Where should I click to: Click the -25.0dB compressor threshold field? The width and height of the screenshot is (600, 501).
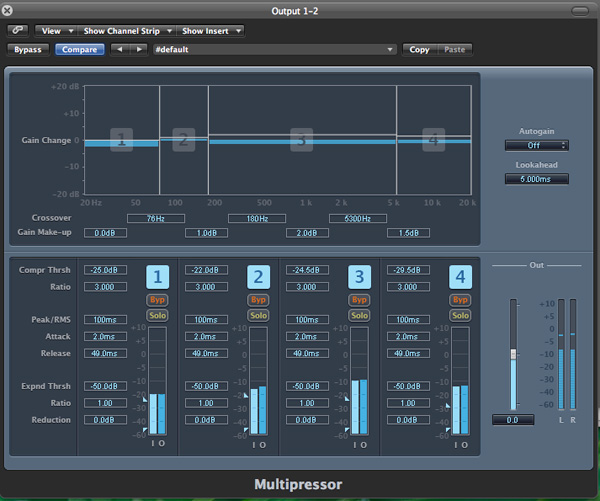click(105, 270)
